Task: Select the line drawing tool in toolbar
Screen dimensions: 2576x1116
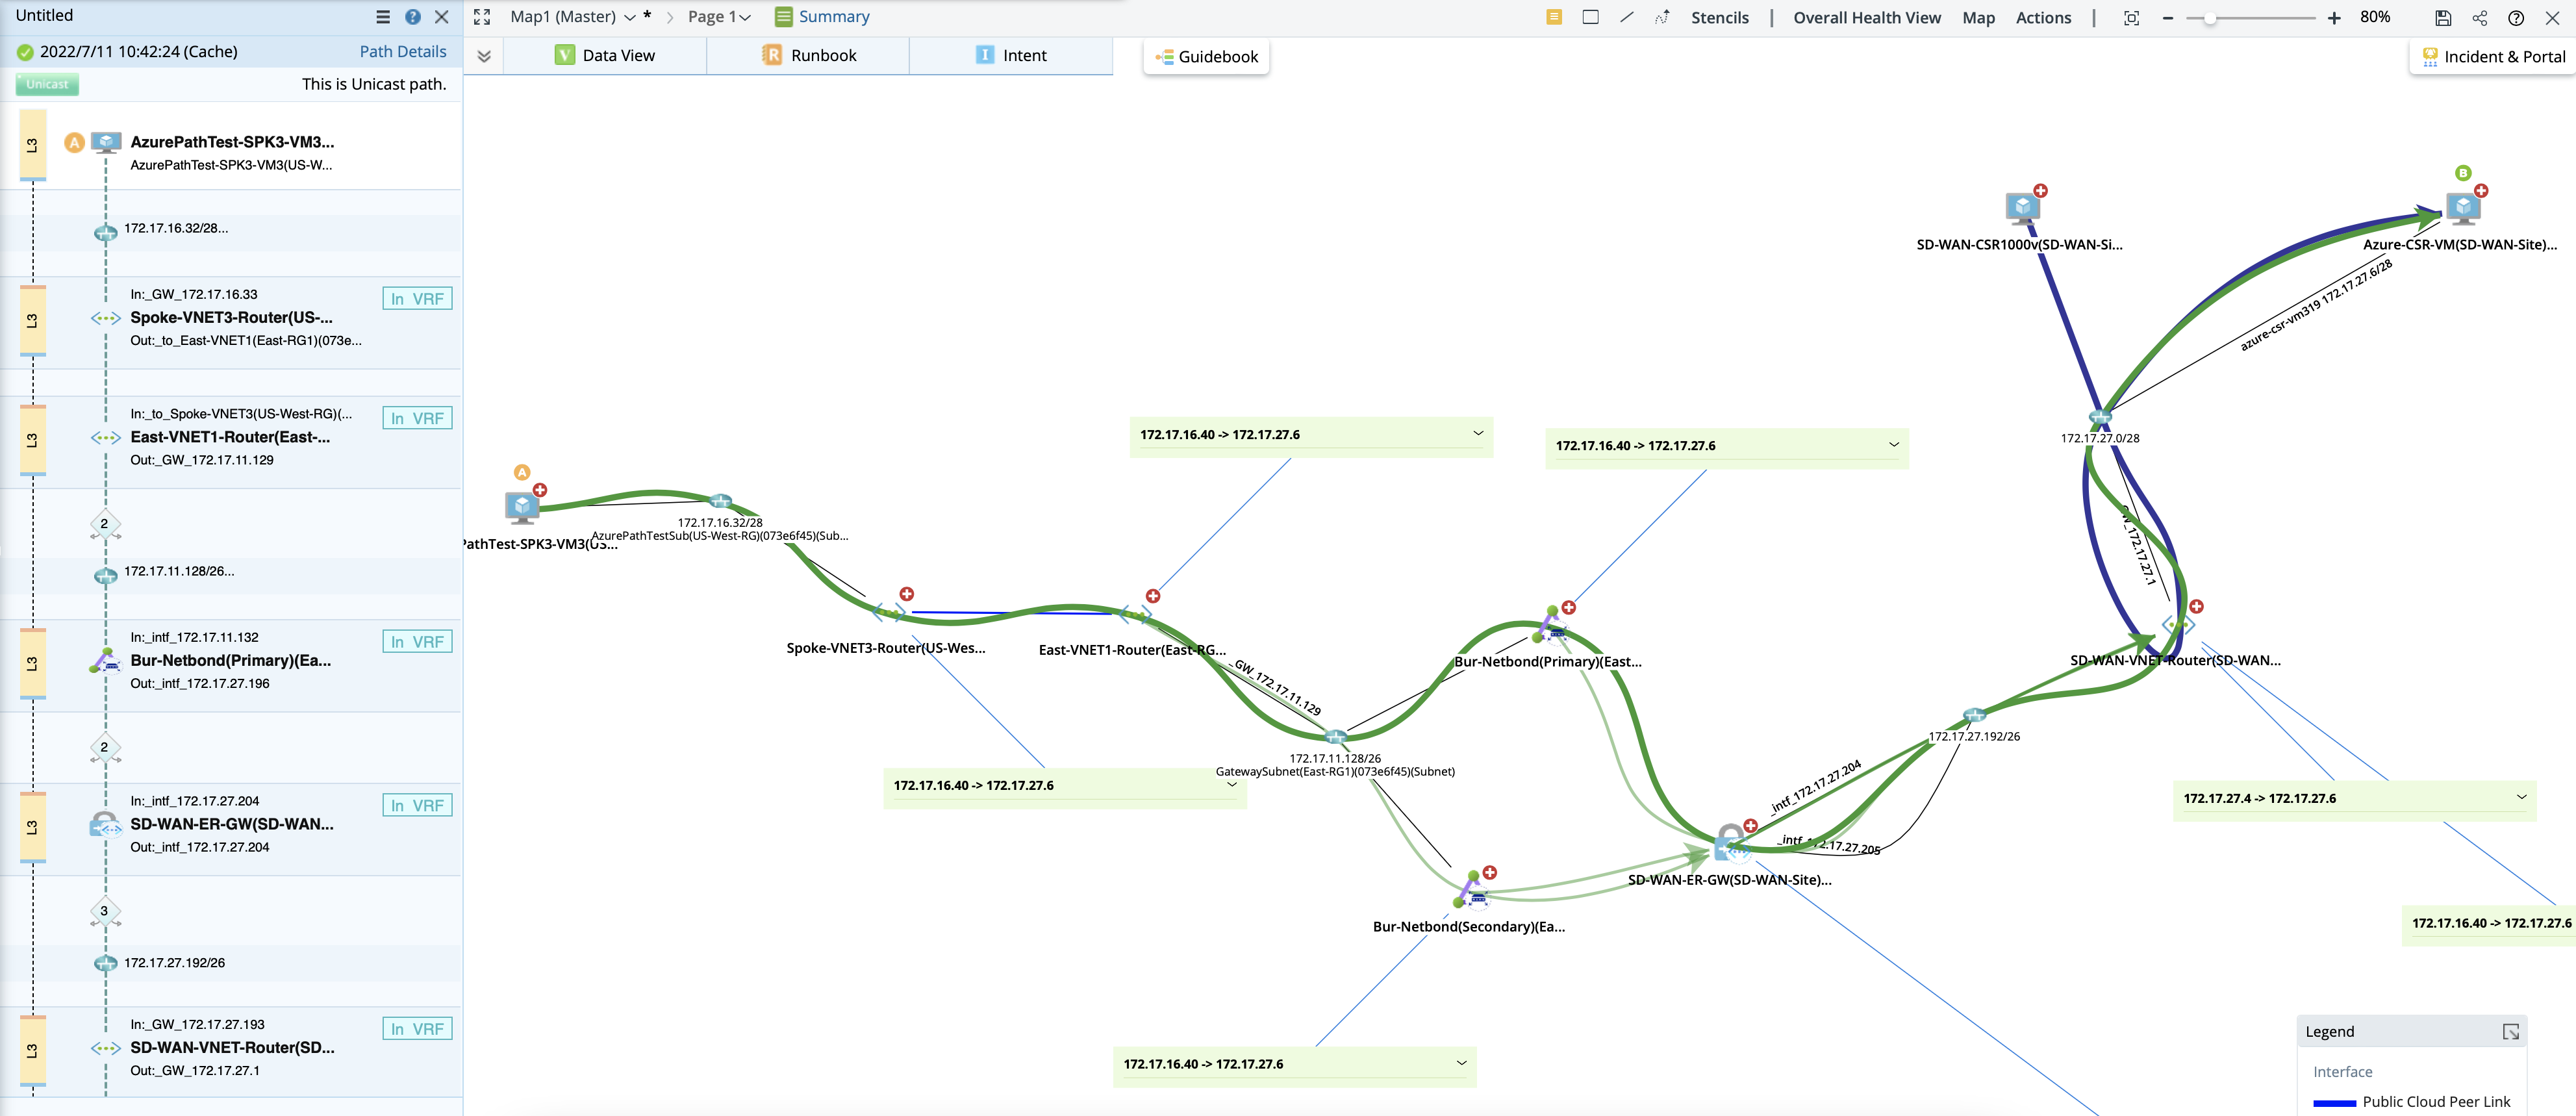Action: coord(1627,17)
